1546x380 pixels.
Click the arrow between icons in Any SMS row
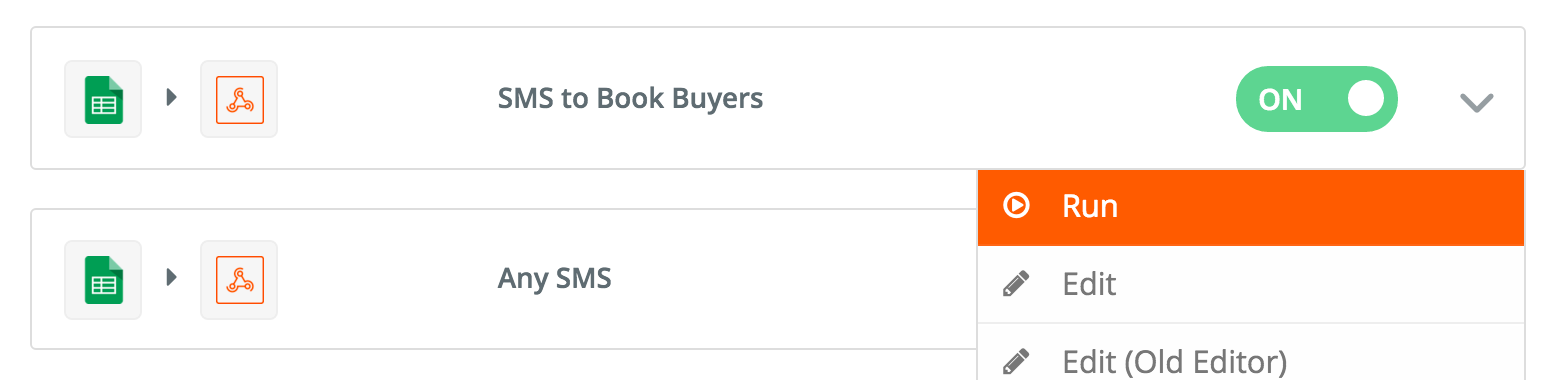pos(171,277)
